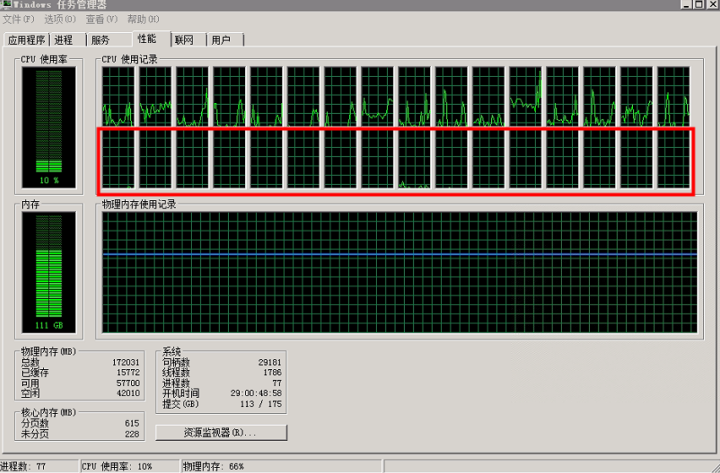Click the 已缓存 label
This screenshot has width=720, height=473.
pos(35,372)
